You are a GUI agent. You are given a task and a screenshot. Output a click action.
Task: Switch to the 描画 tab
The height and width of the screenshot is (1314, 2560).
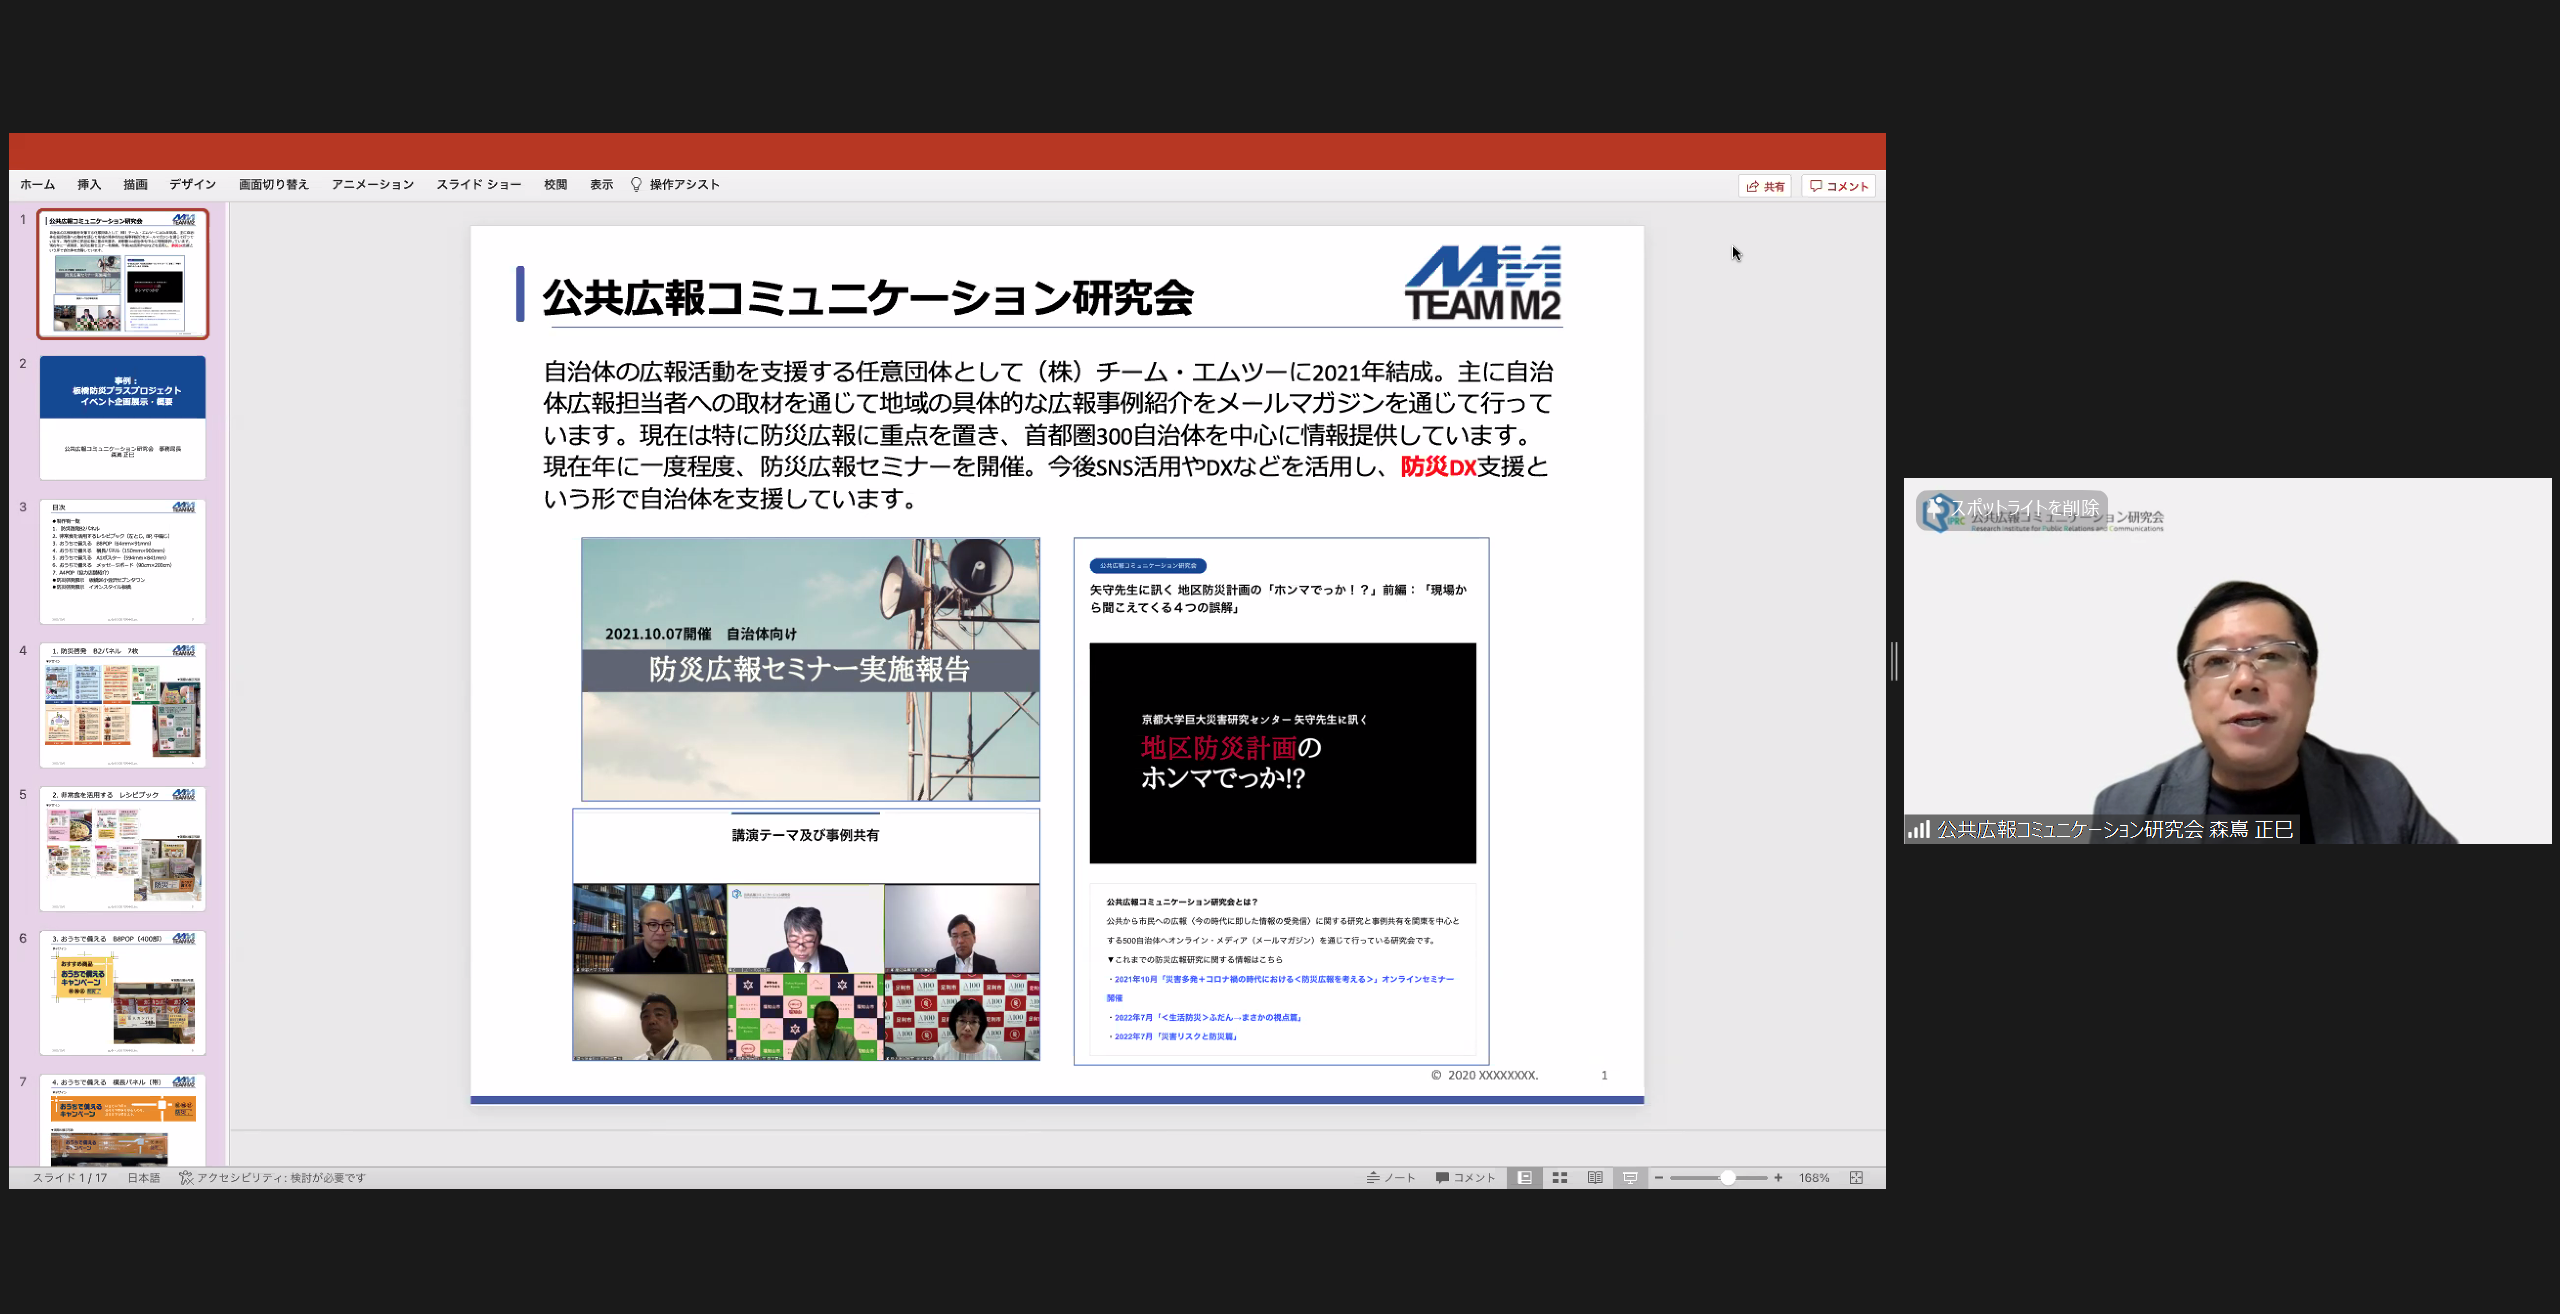click(135, 185)
